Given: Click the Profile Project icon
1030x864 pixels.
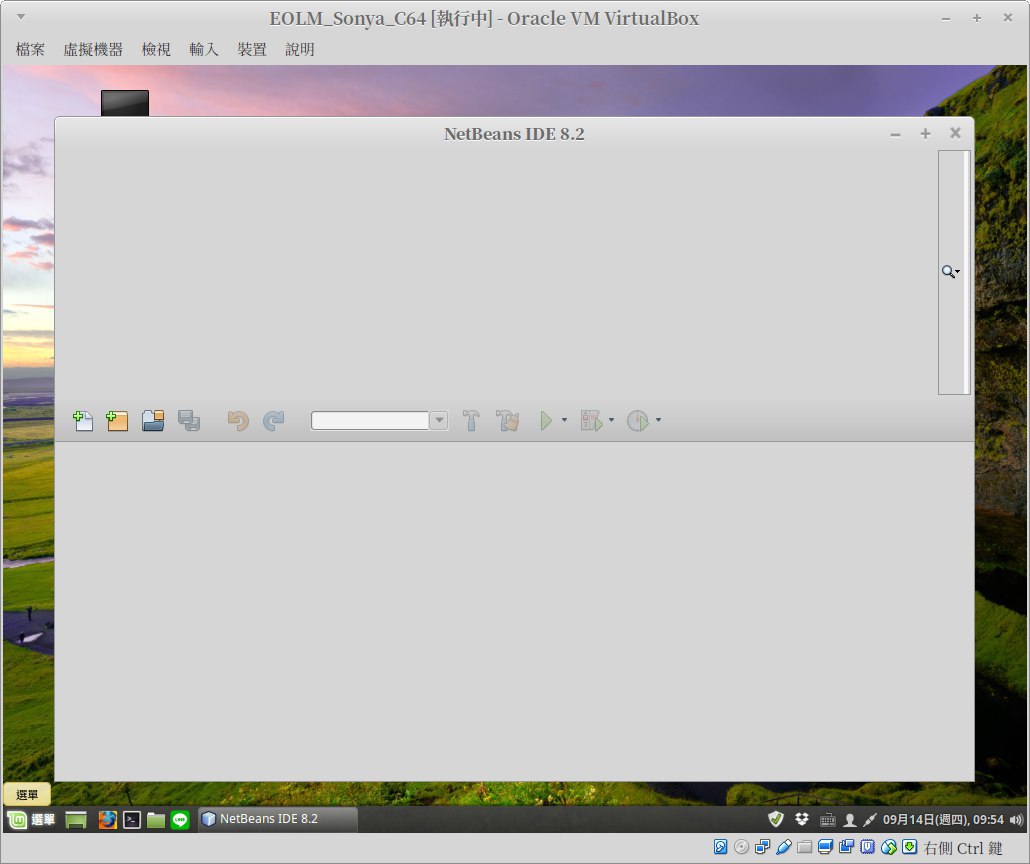Looking at the screenshot, I should point(637,421).
